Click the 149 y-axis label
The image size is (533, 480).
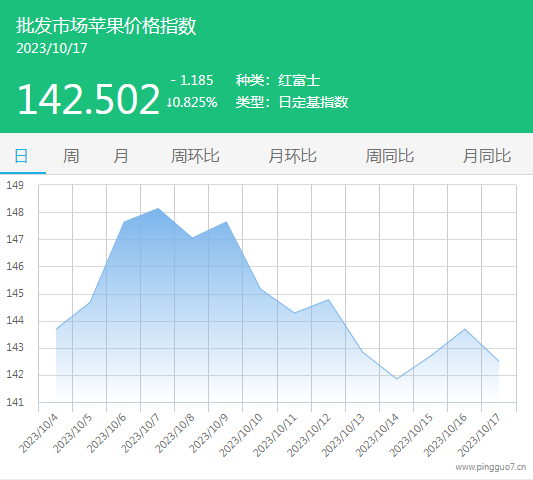(15, 185)
